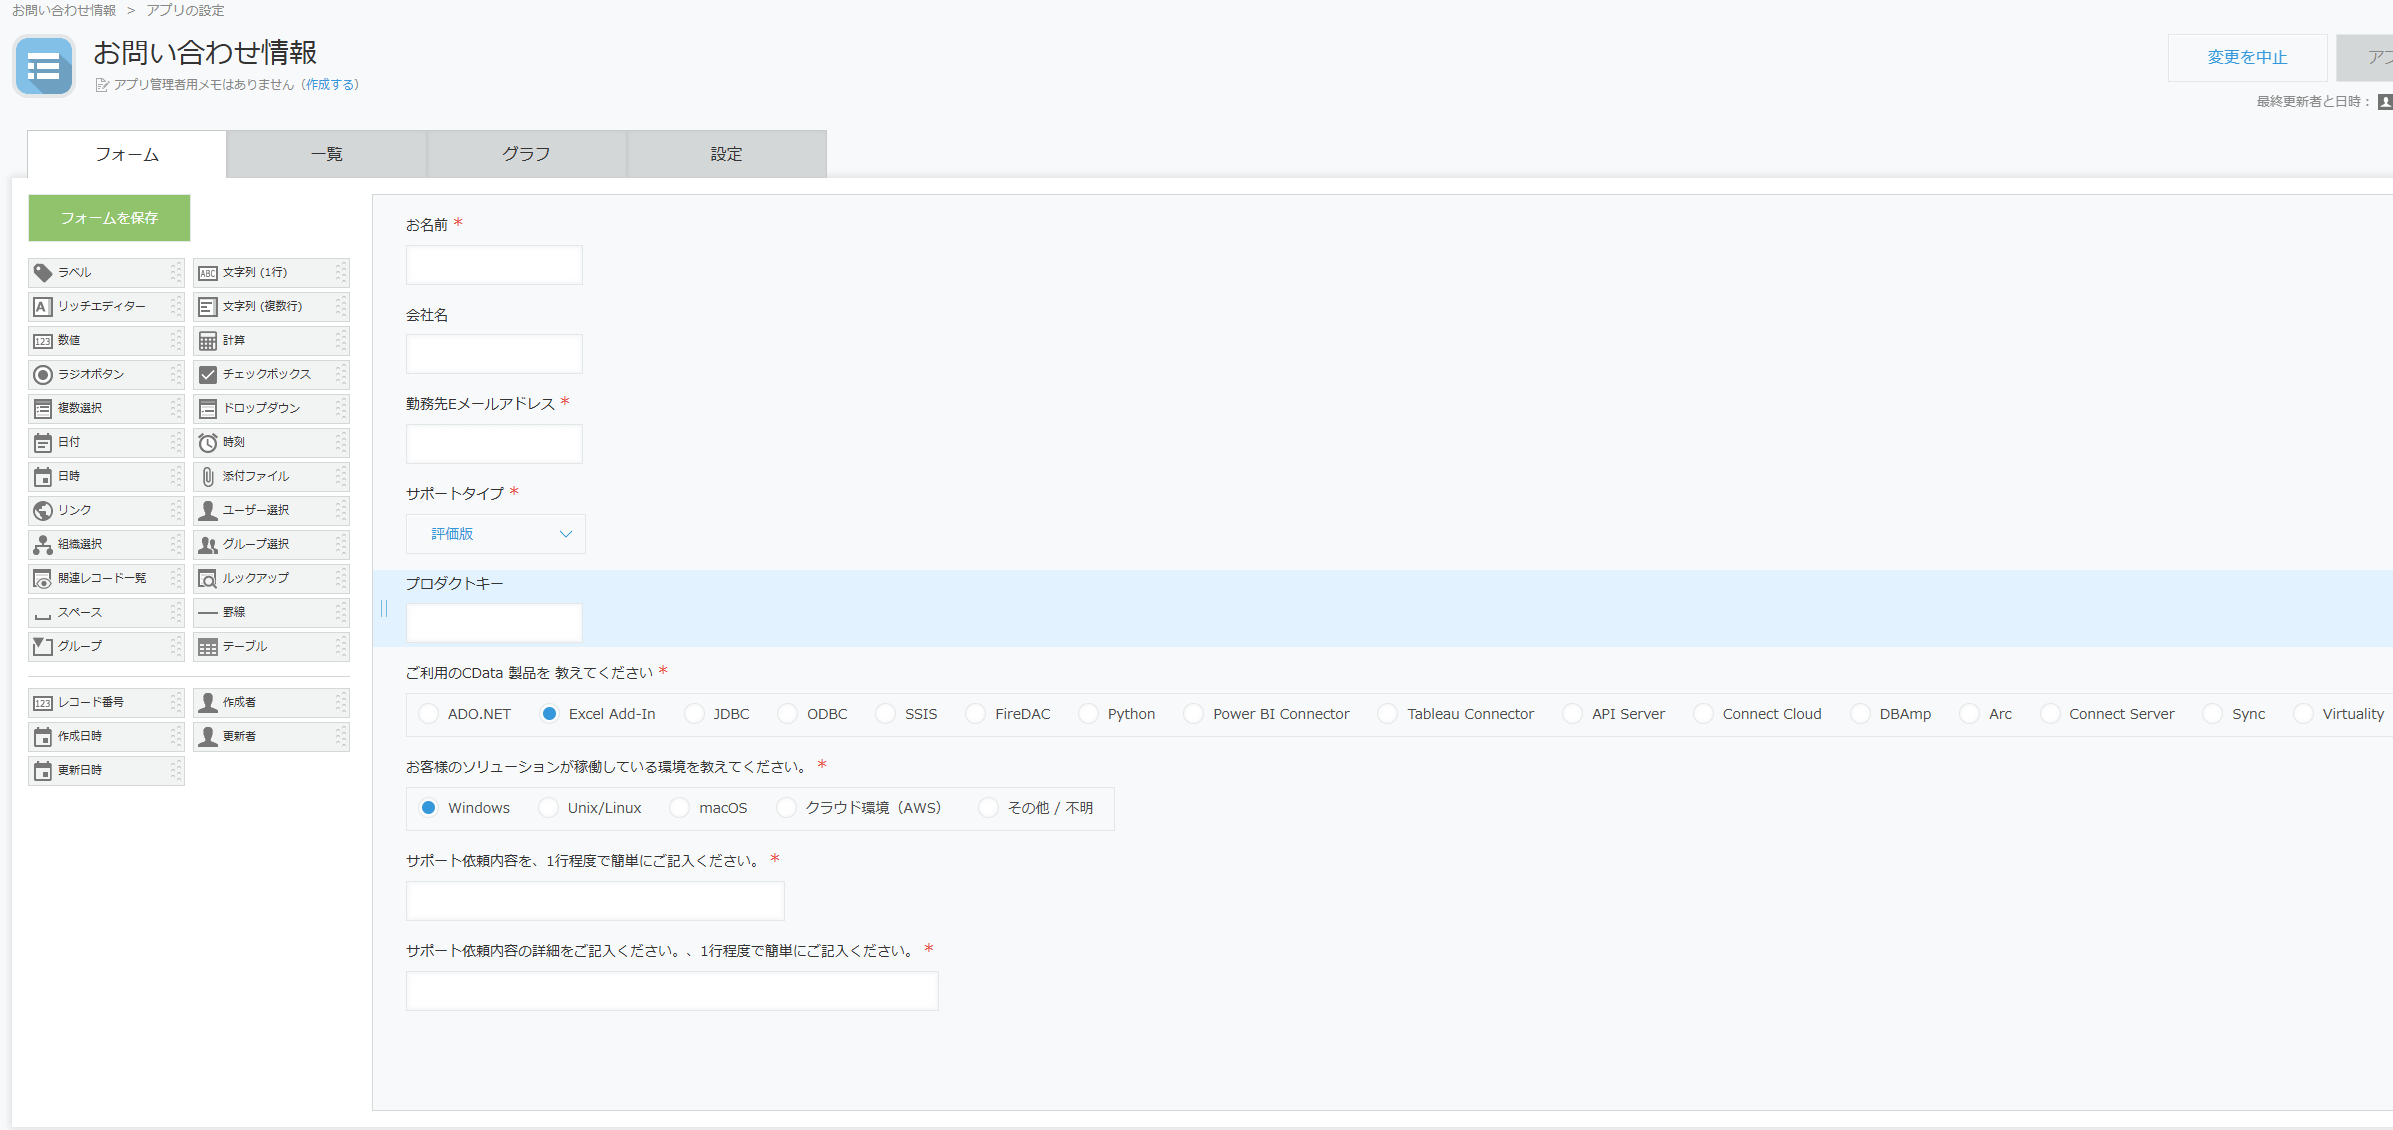Select the Group selection icon
Viewport: 2393px width, 1130px height.
[208, 544]
